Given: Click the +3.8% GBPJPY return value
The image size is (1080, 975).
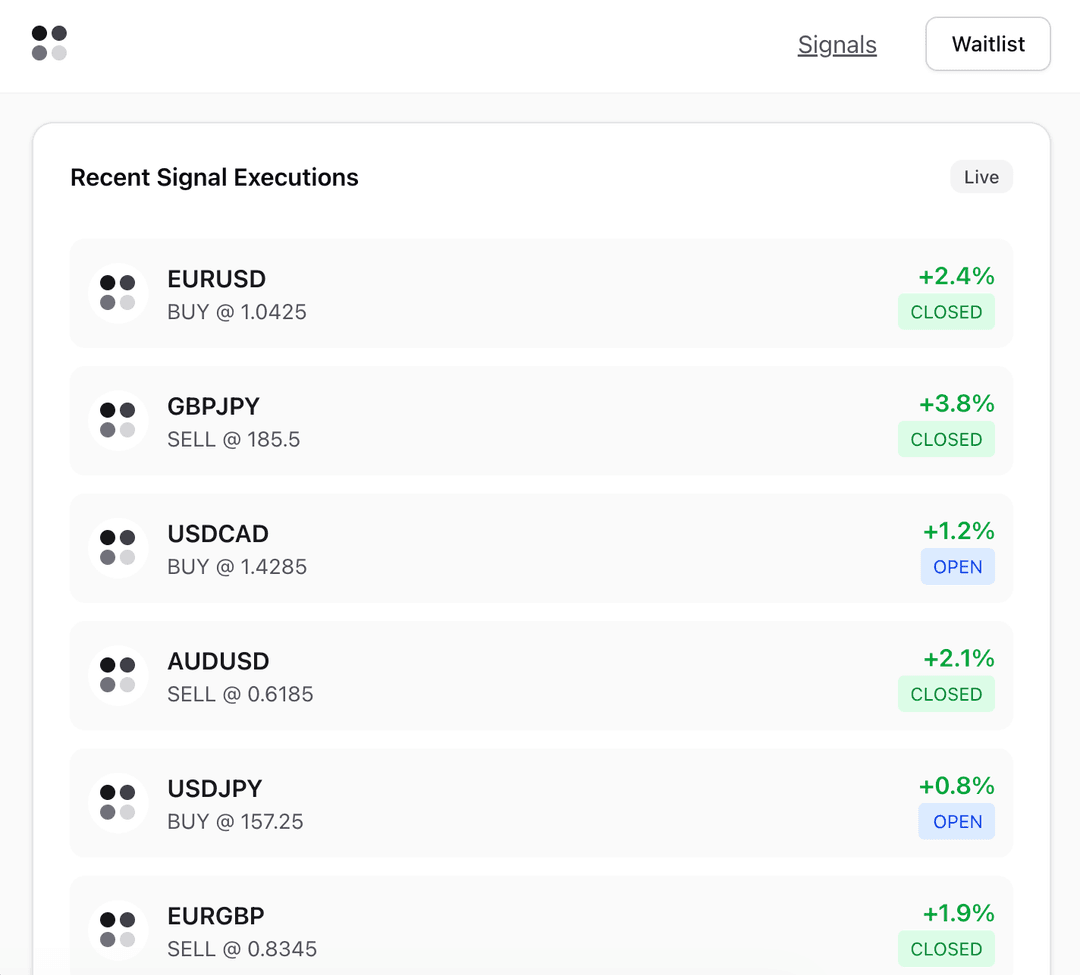Looking at the screenshot, I should tap(956, 403).
